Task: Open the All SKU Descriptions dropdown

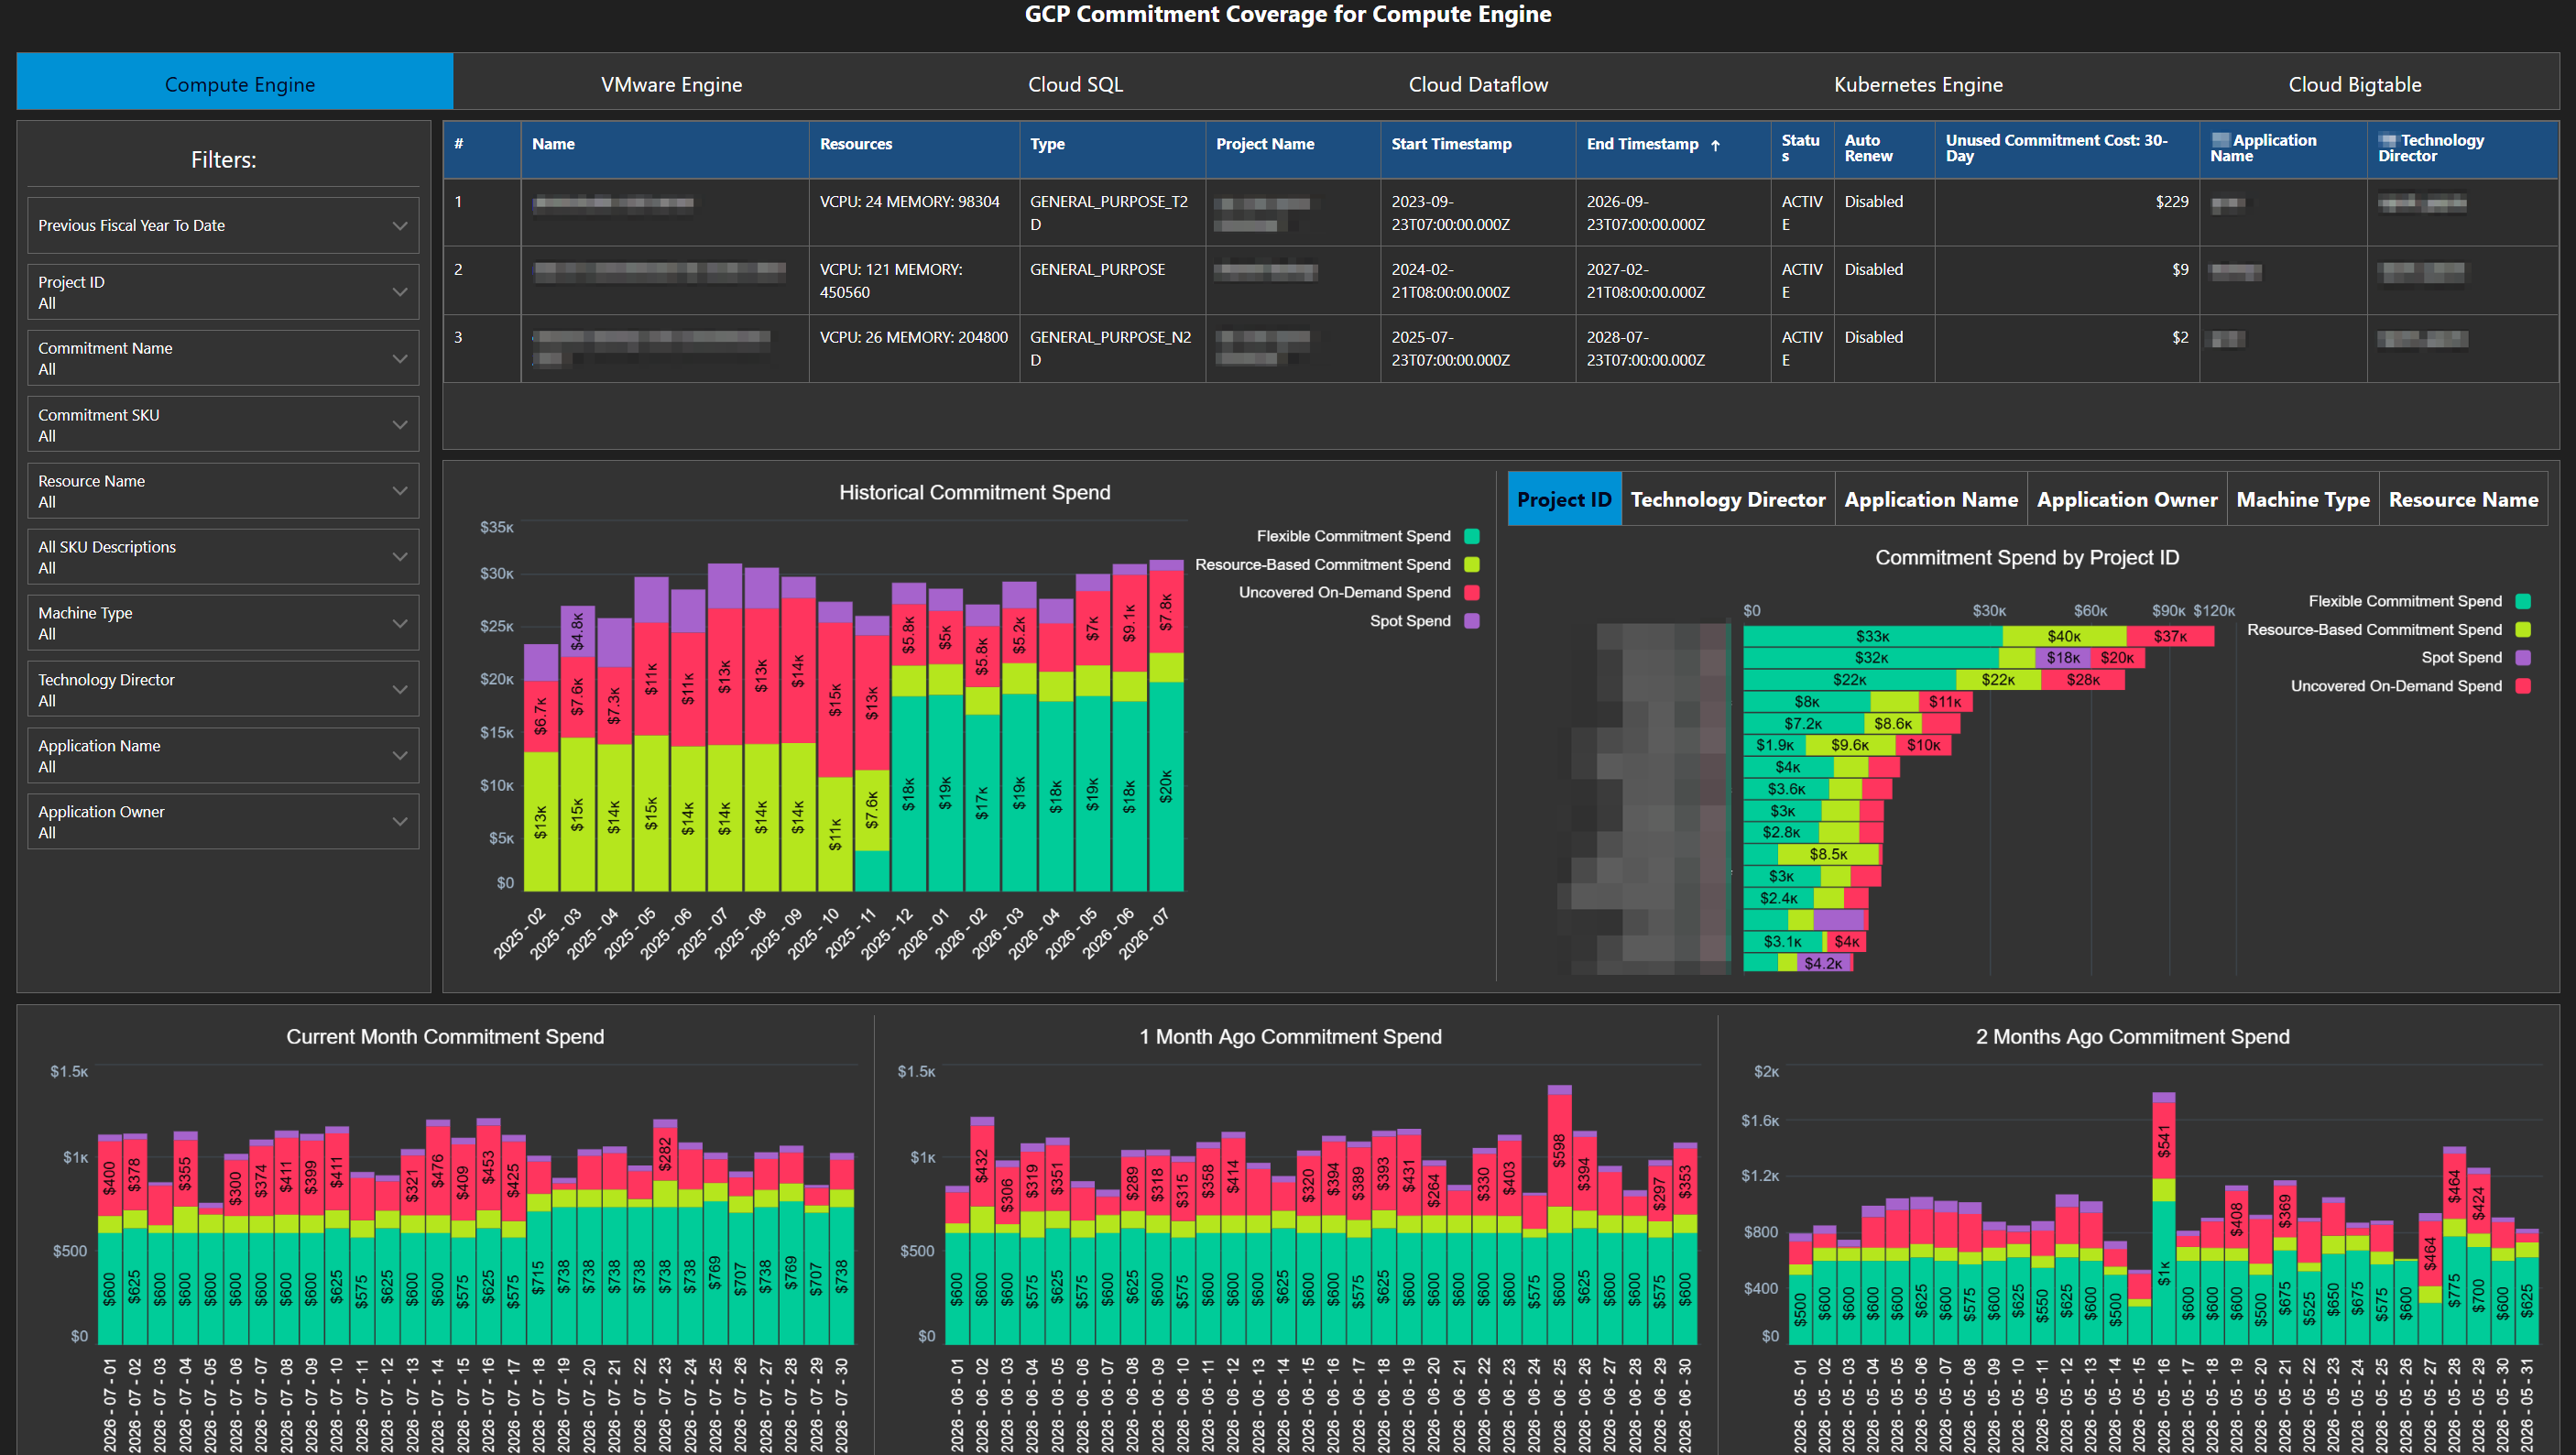Action: 223,556
